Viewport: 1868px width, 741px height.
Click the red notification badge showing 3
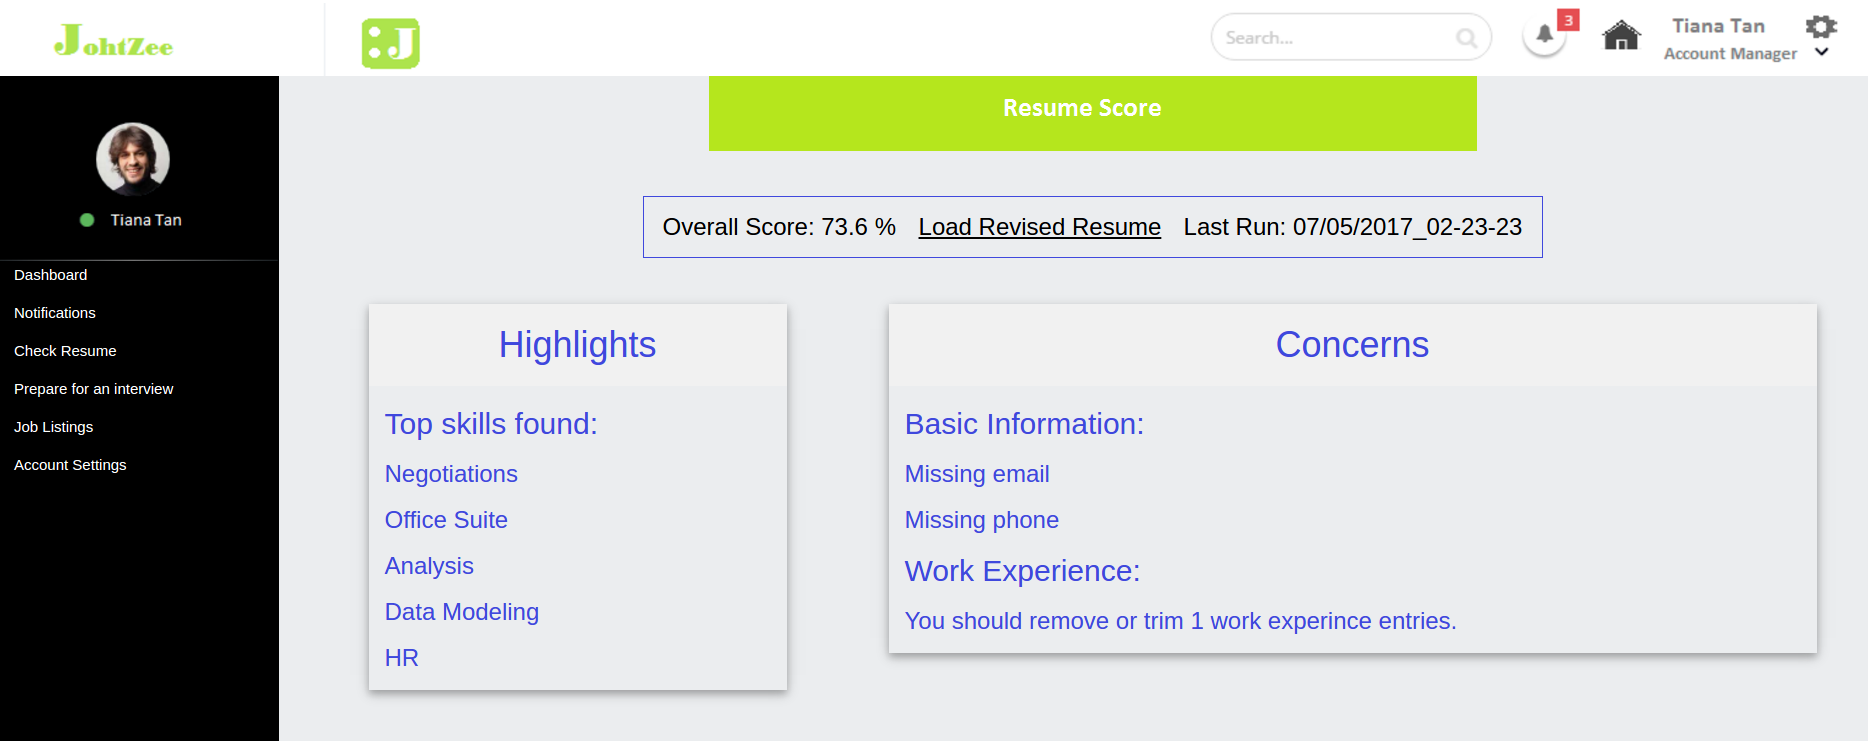pos(1568,20)
